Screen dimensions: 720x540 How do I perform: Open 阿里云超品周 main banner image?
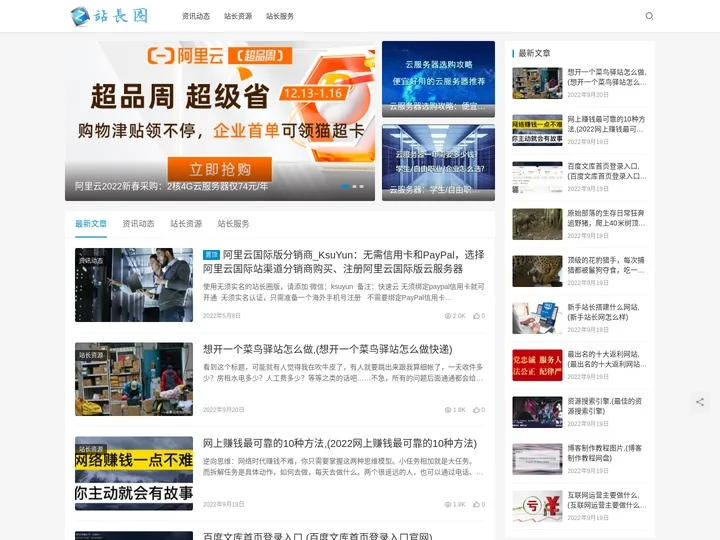(x=220, y=121)
